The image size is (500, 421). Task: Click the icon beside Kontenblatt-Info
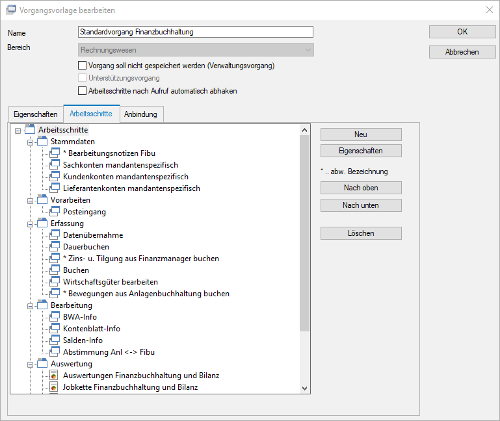click(55, 329)
